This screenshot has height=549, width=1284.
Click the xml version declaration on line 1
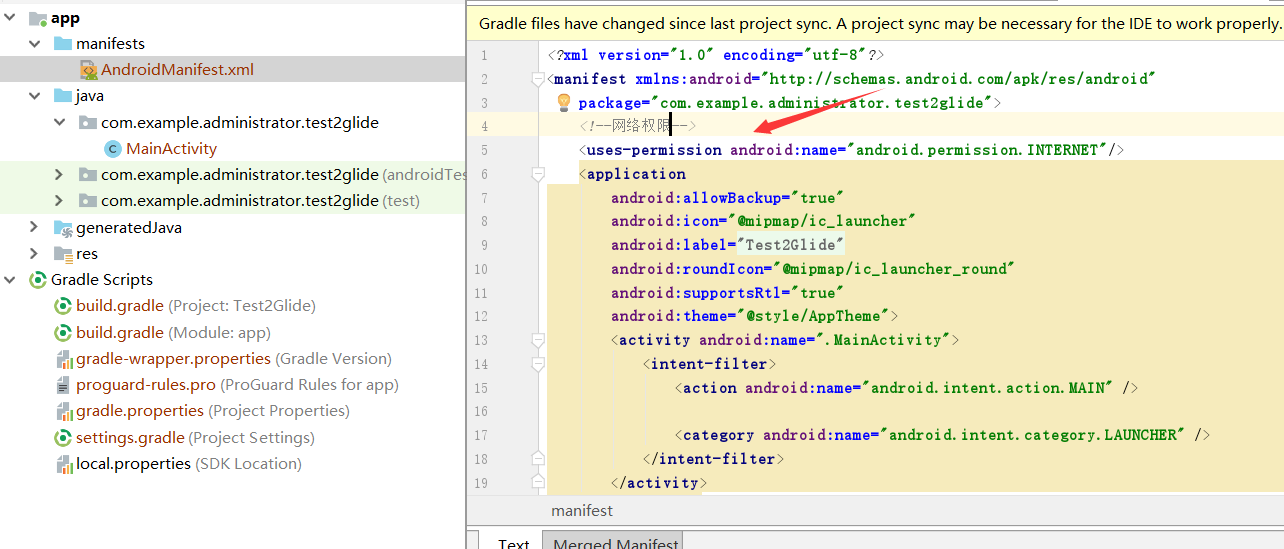click(716, 55)
